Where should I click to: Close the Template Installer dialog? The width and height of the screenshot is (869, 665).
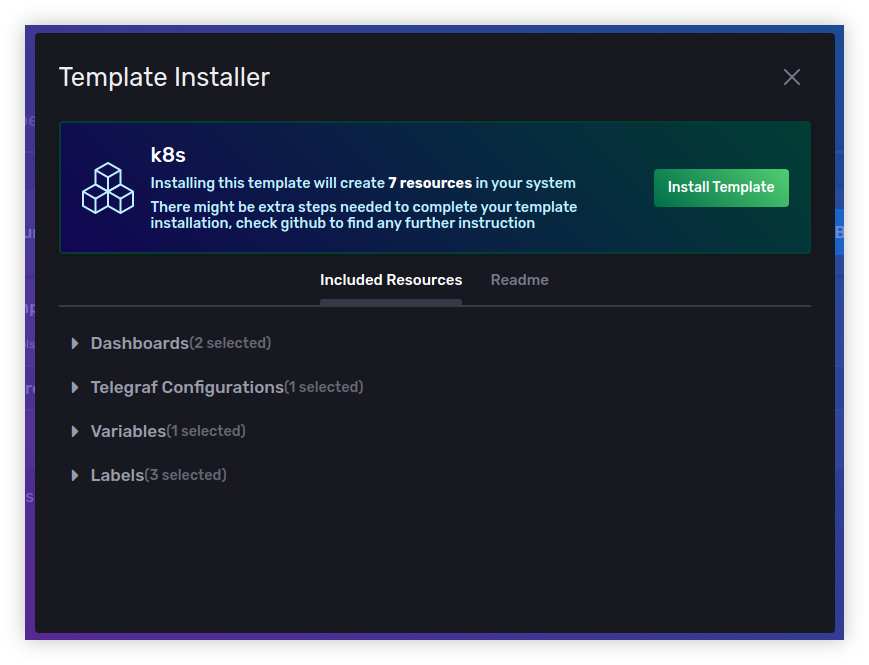(x=792, y=77)
